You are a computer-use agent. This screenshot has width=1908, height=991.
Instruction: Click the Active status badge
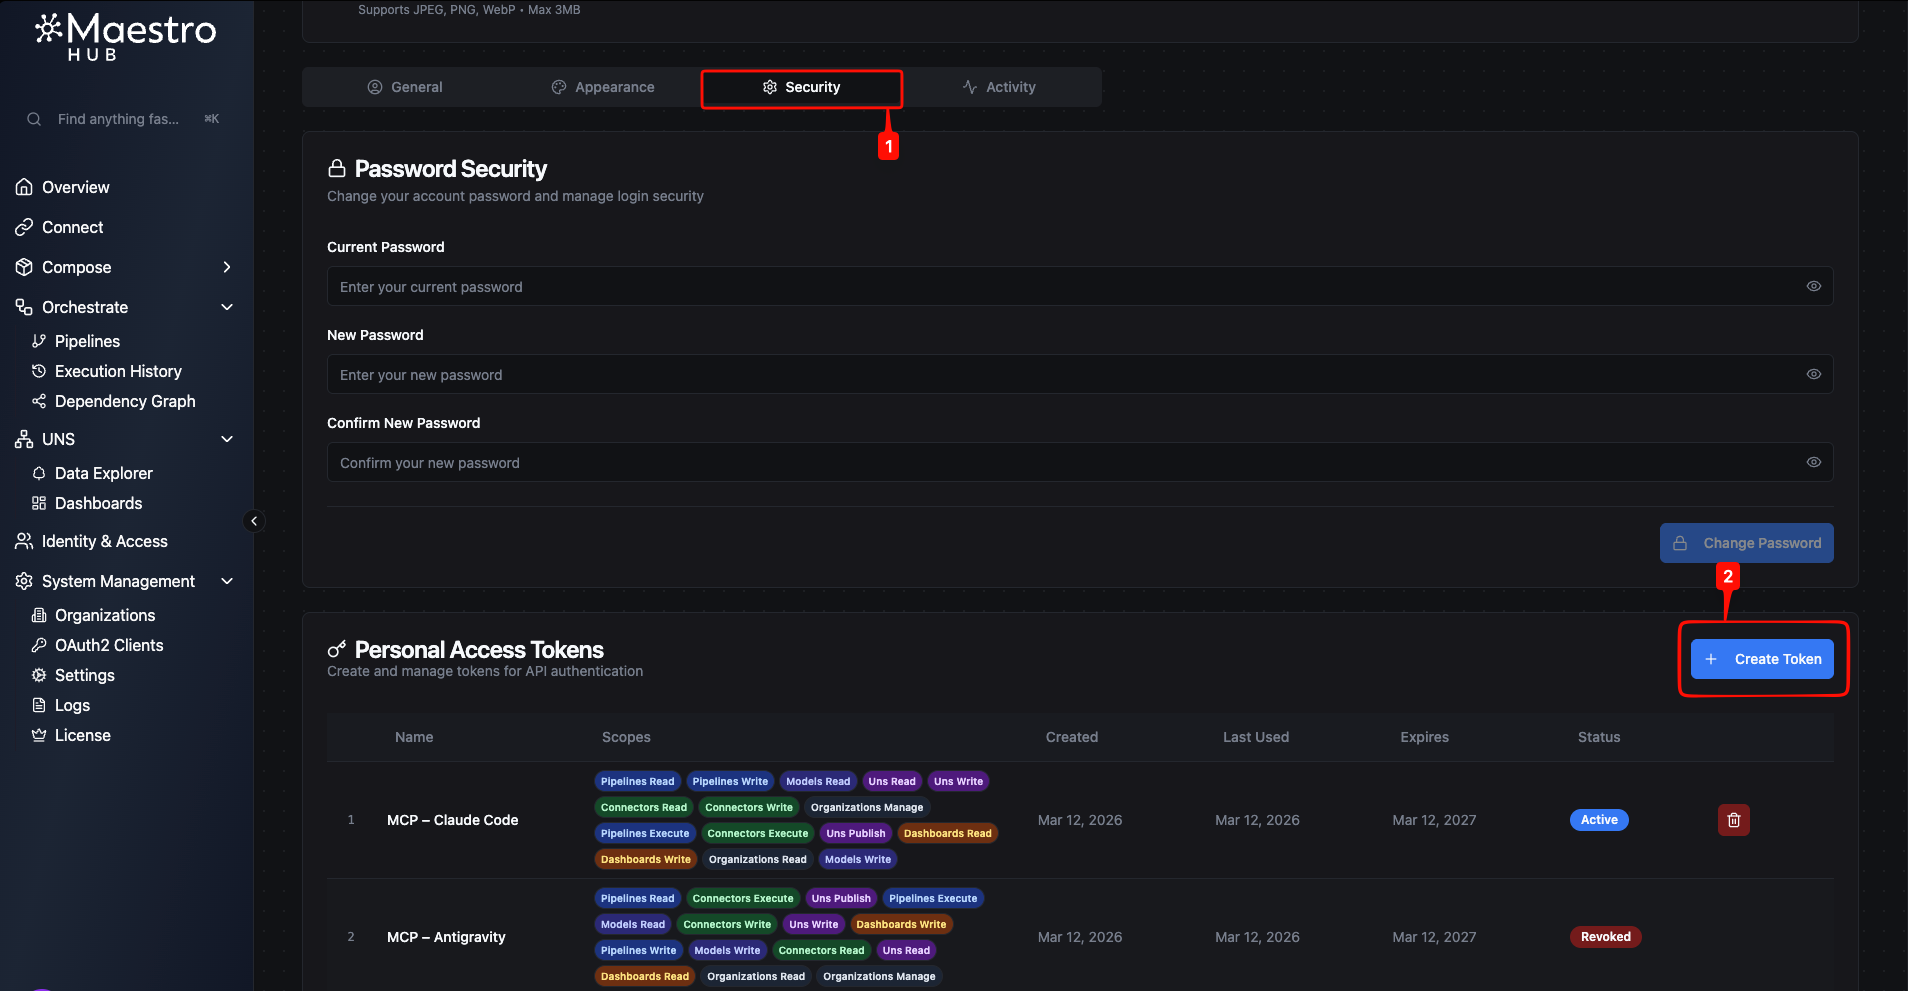click(x=1598, y=820)
